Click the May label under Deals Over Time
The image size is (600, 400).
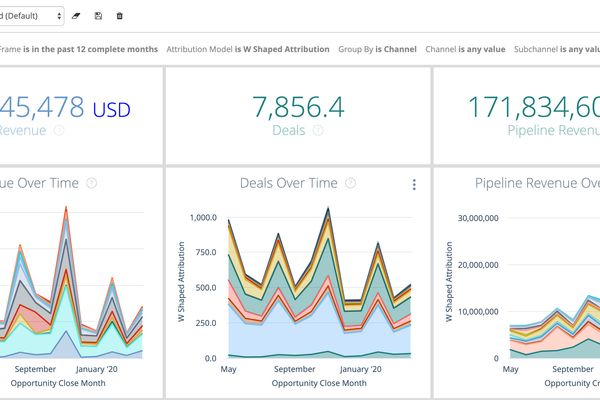click(228, 369)
